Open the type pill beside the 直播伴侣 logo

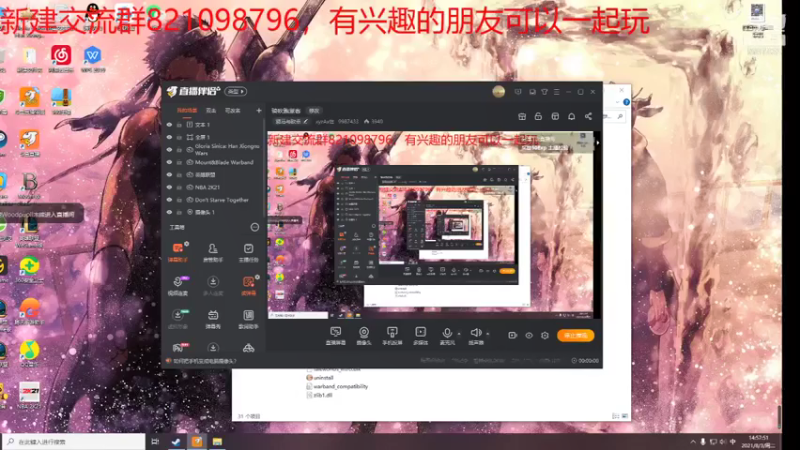[x=236, y=91]
